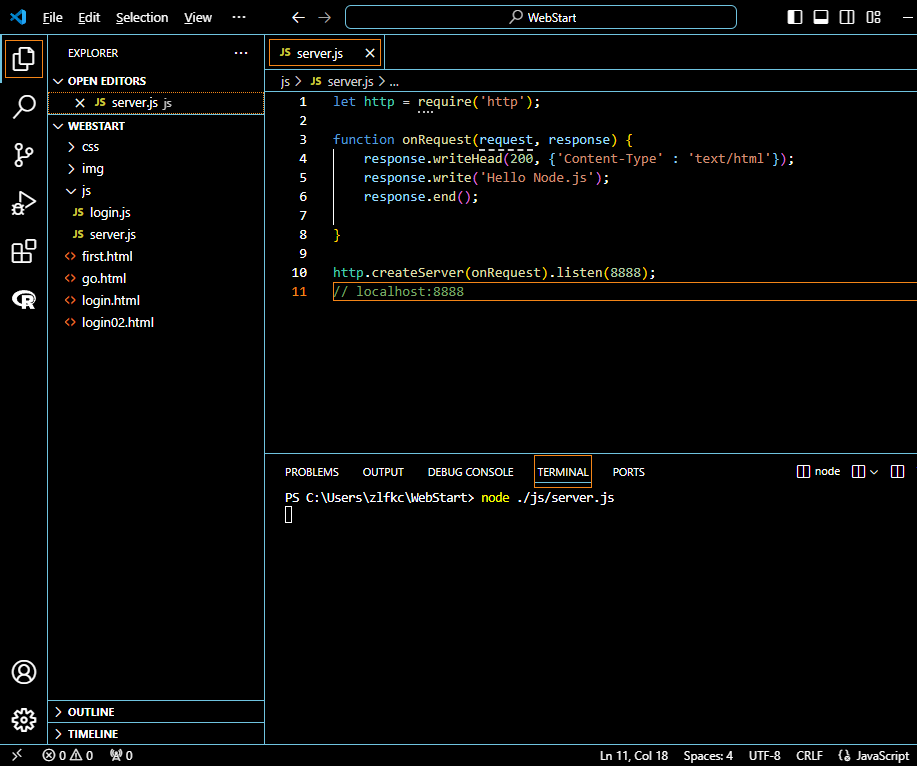Change file encoding UTF-8
The width and height of the screenshot is (917, 766).
pyautogui.click(x=764, y=755)
